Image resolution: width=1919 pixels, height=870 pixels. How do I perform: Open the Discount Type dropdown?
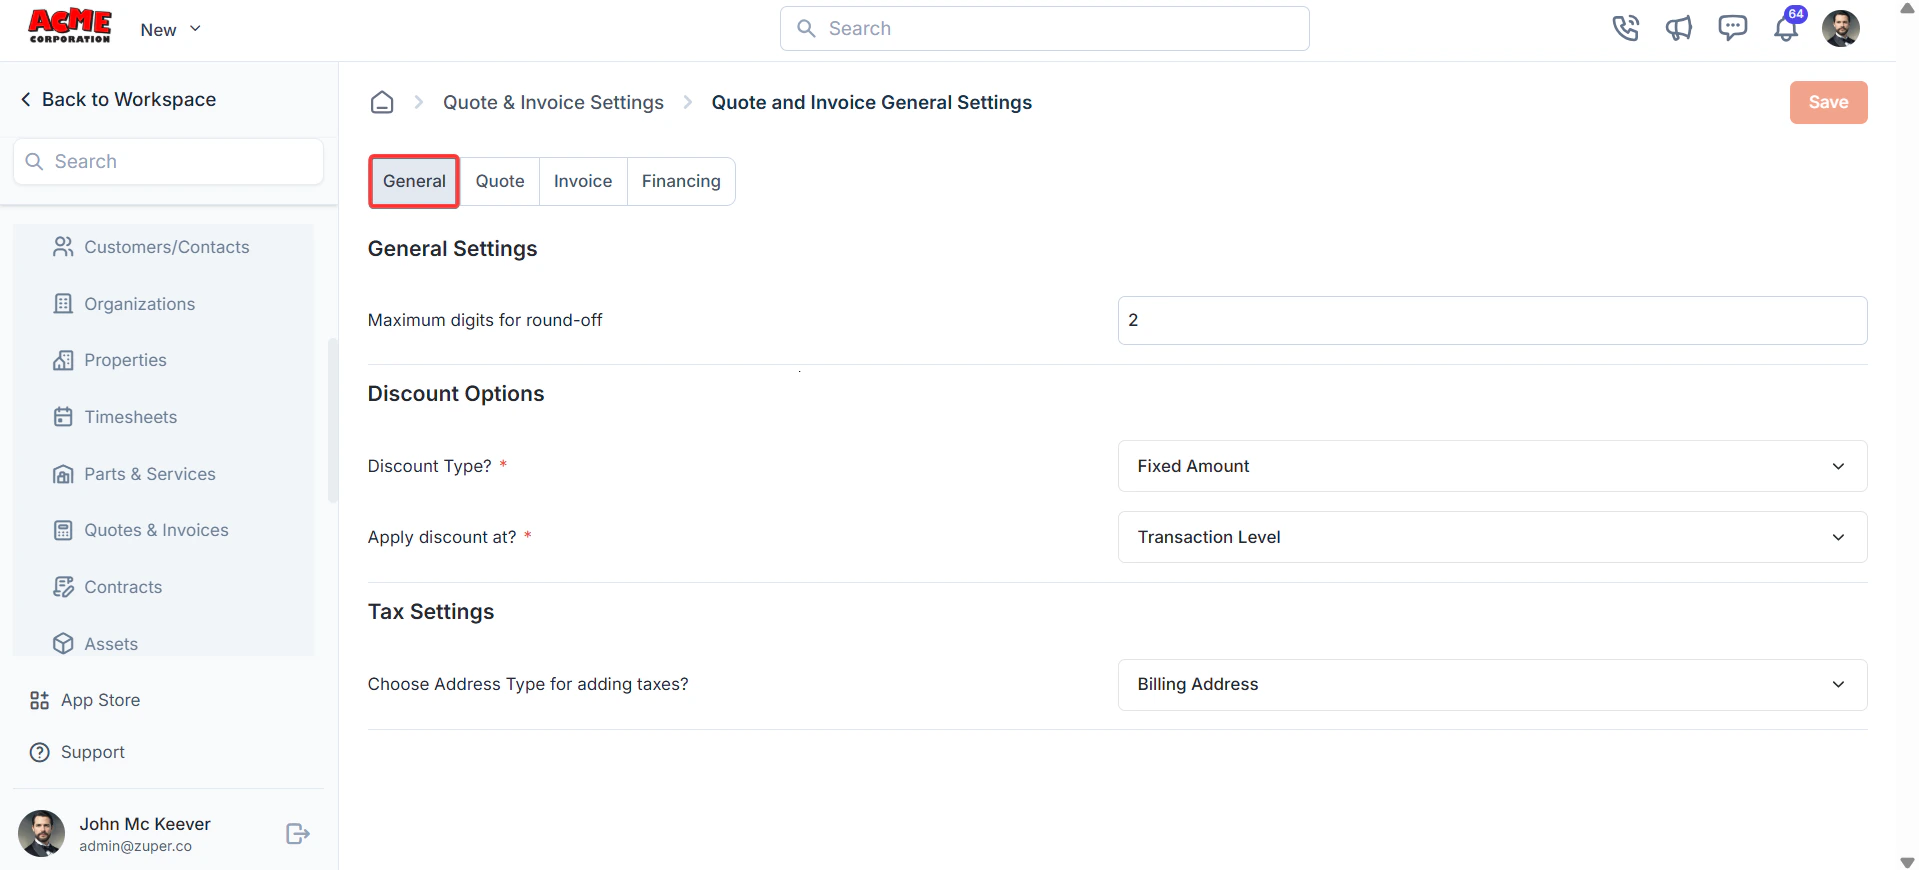pos(1492,466)
